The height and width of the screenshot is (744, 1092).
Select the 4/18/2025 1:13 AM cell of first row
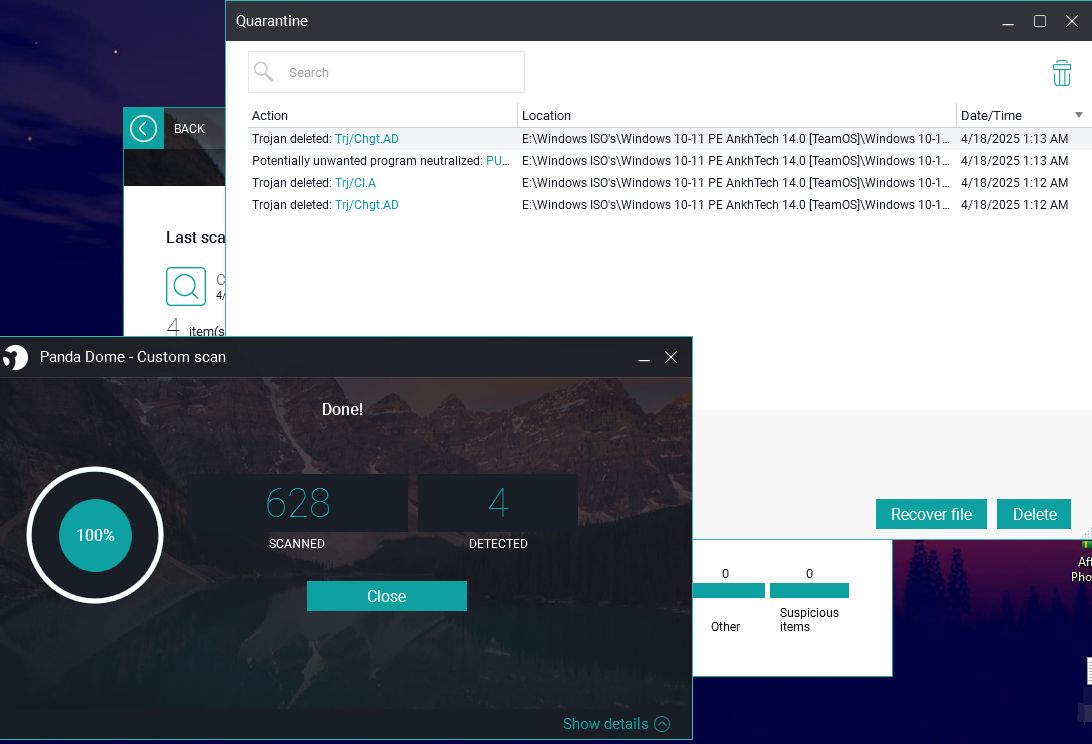[1015, 139]
